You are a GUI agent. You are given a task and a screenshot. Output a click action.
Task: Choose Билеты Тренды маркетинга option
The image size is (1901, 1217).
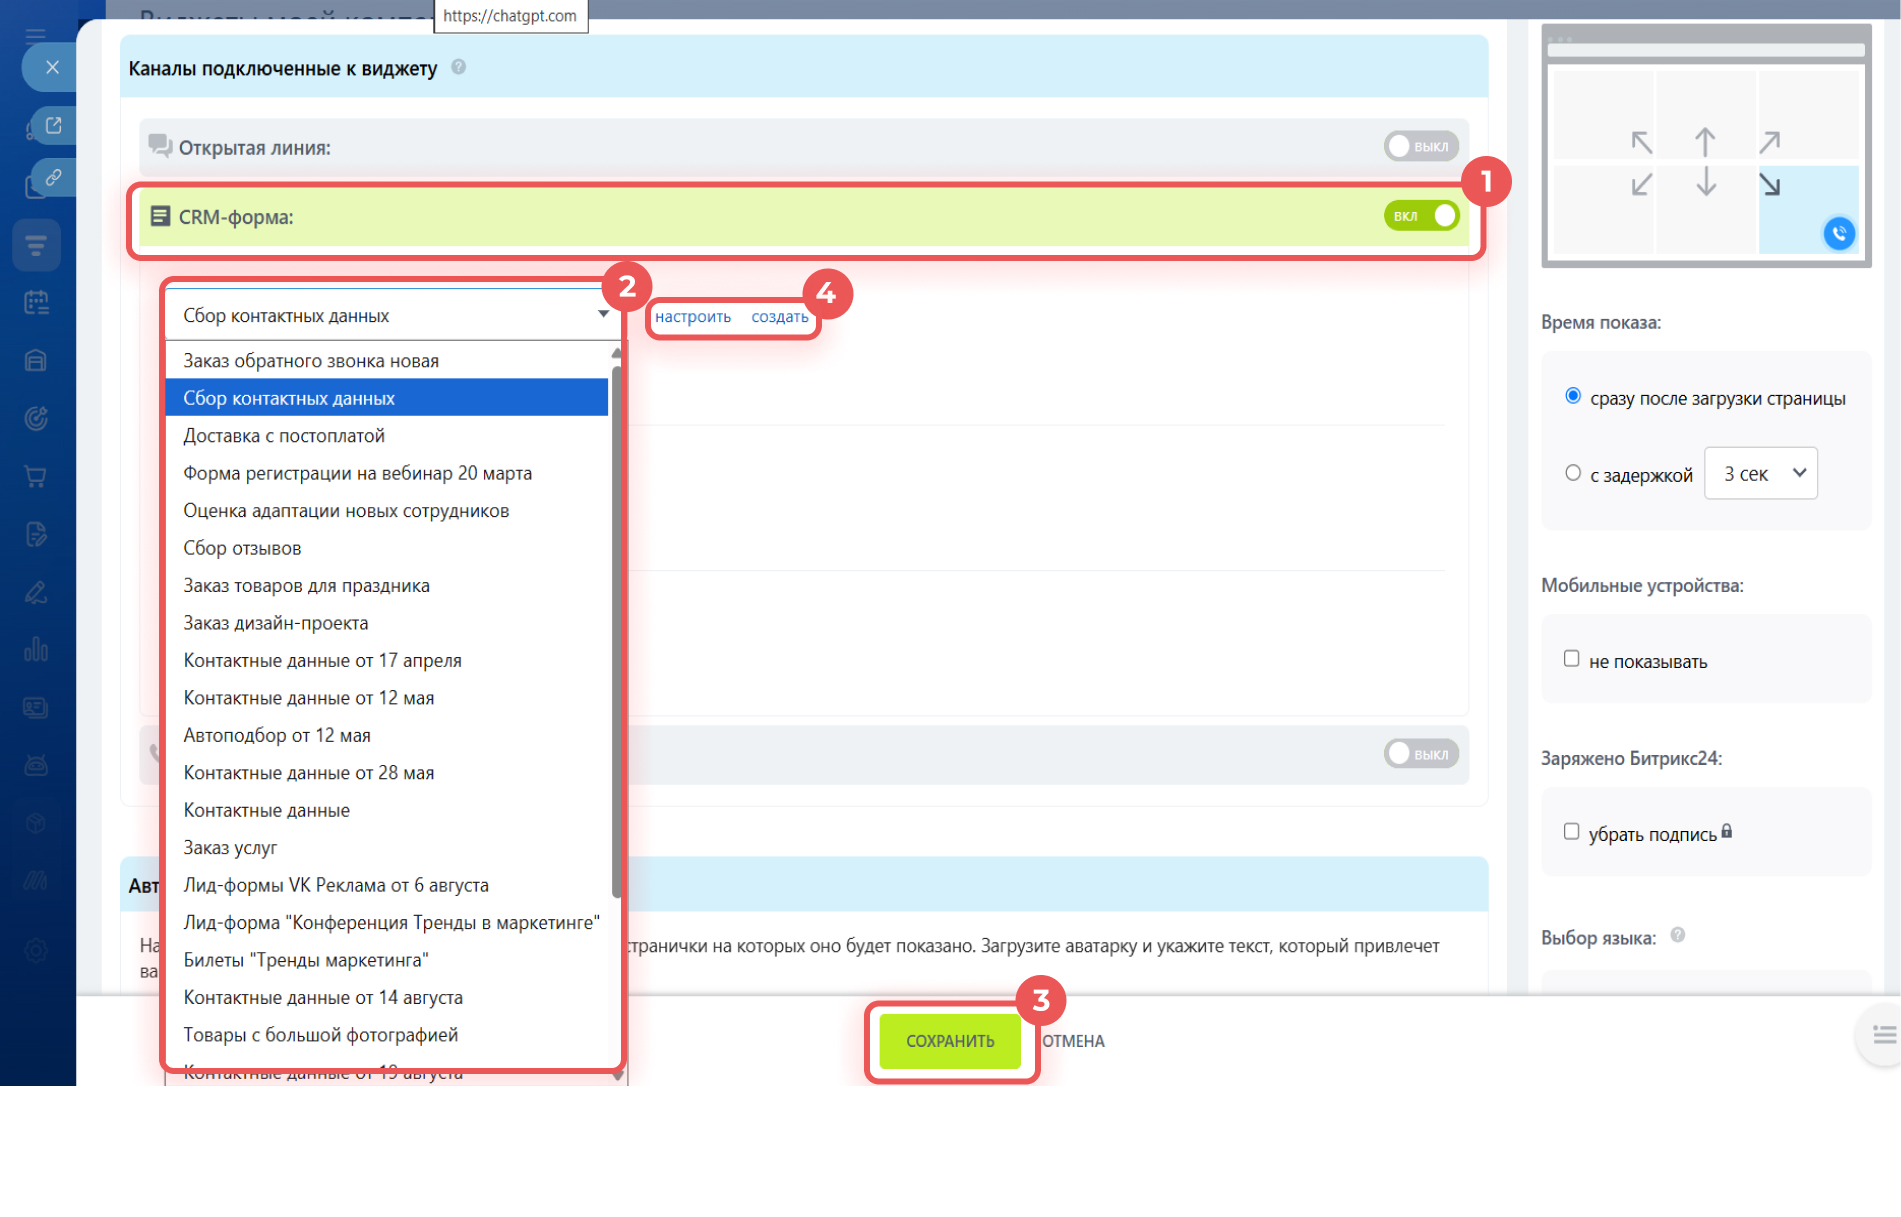pyautogui.click(x=387, y=960)
